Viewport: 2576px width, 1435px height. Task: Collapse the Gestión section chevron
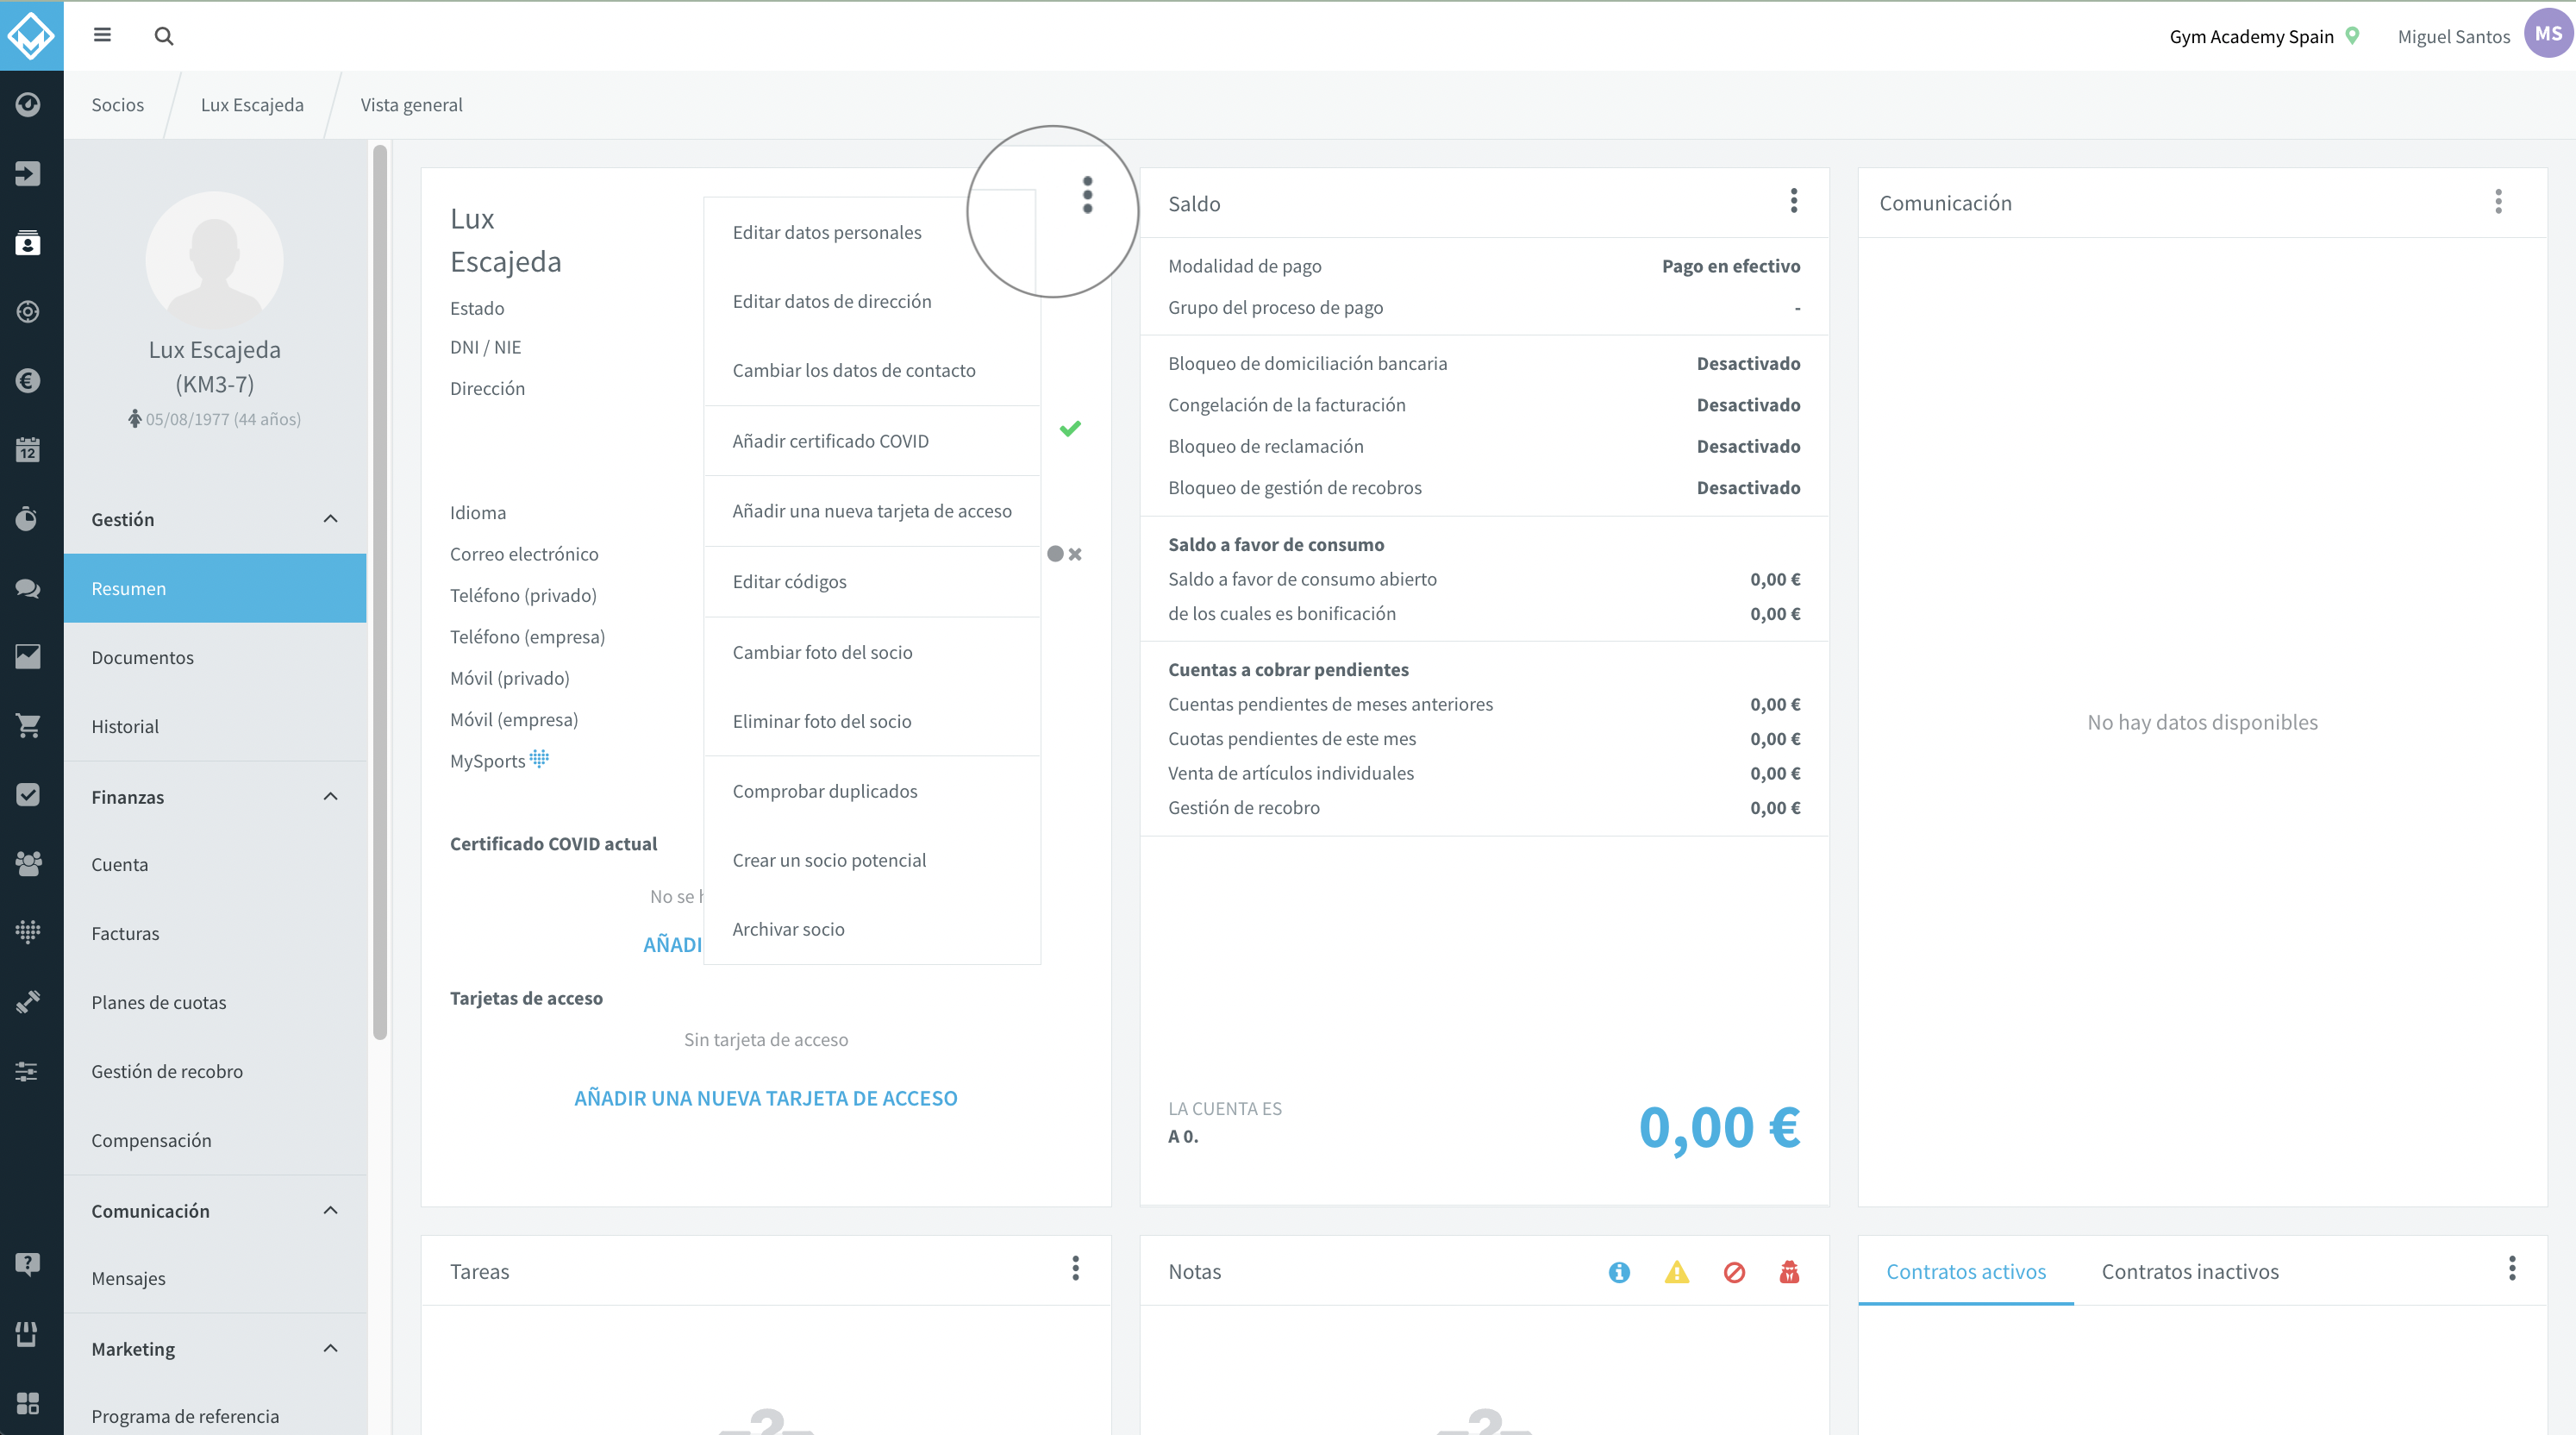331,518
